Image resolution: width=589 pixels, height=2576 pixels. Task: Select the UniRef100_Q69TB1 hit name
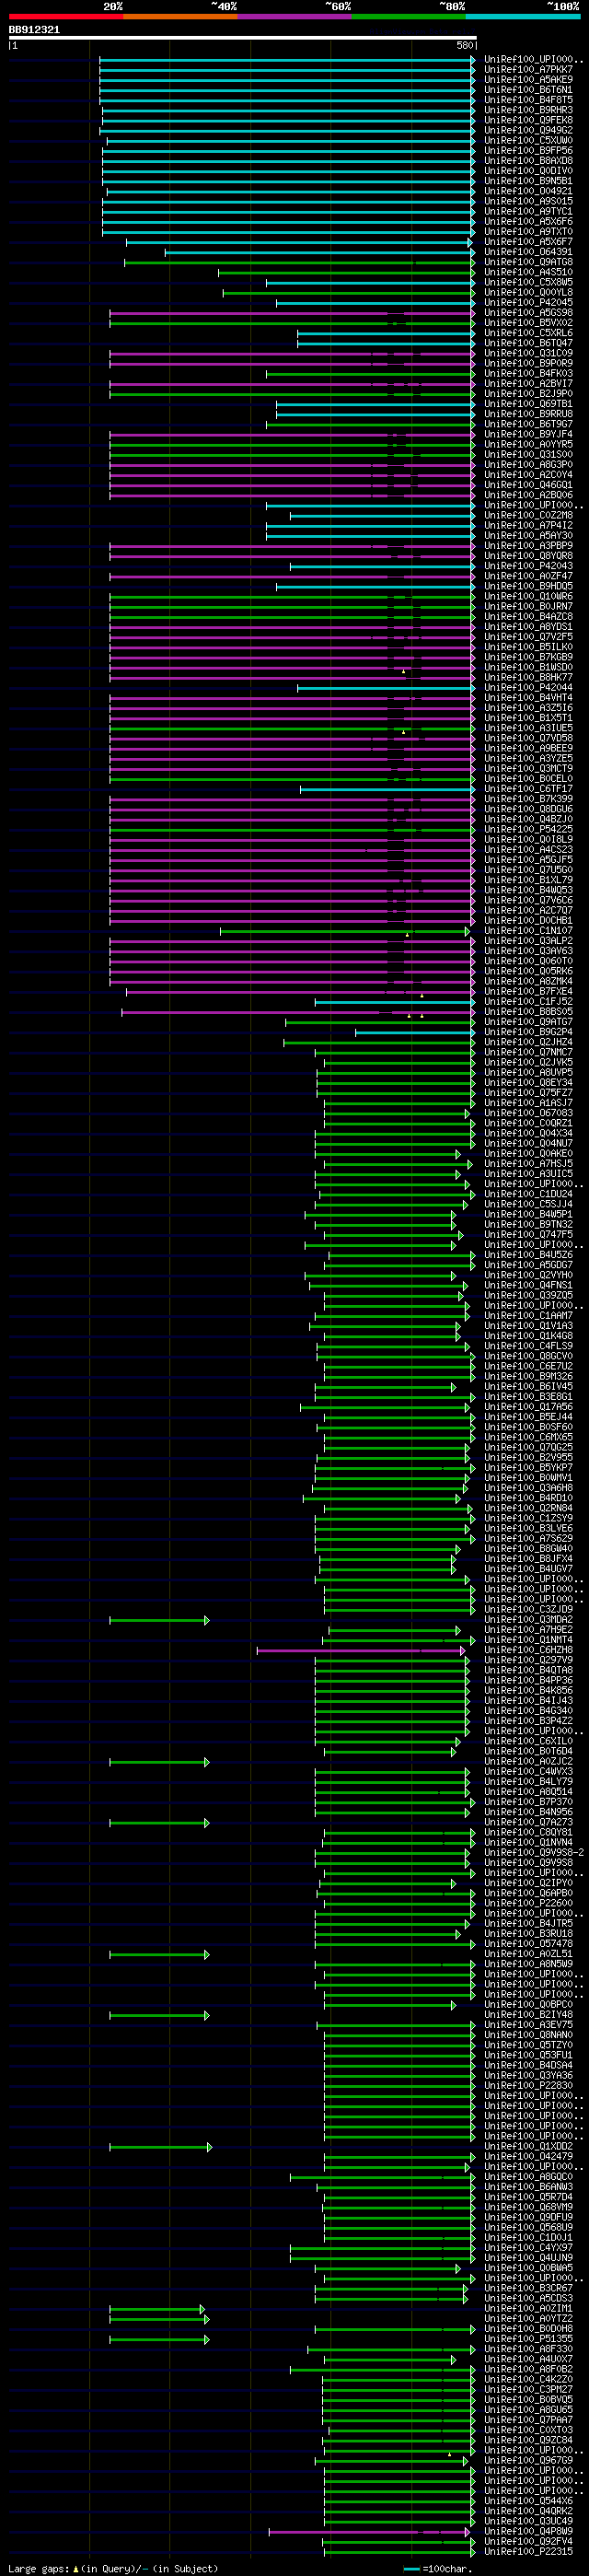529,404
